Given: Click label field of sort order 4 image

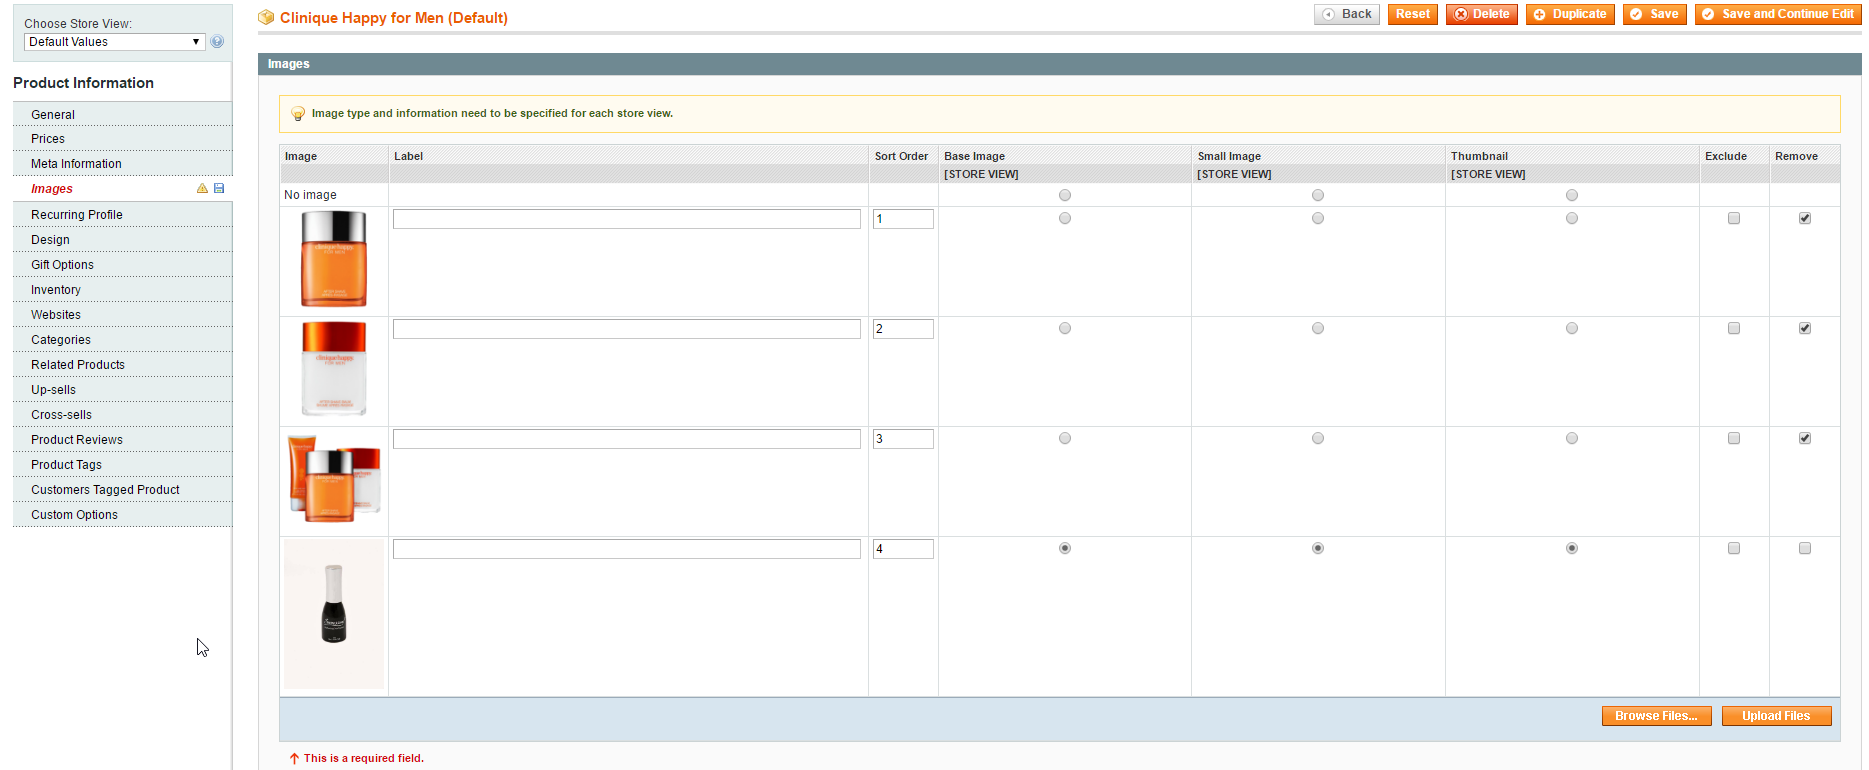Looking at the screenshot, I should pyautogui.click(x=627, y=549).
